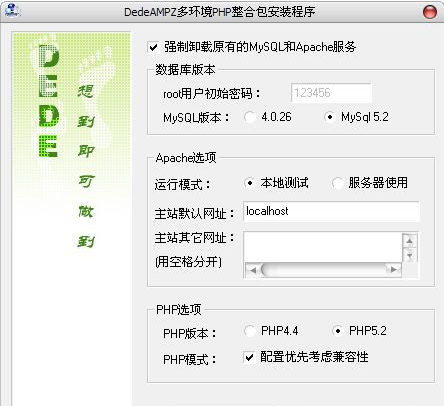Click the text area scroll down arrow

[410, 255]
